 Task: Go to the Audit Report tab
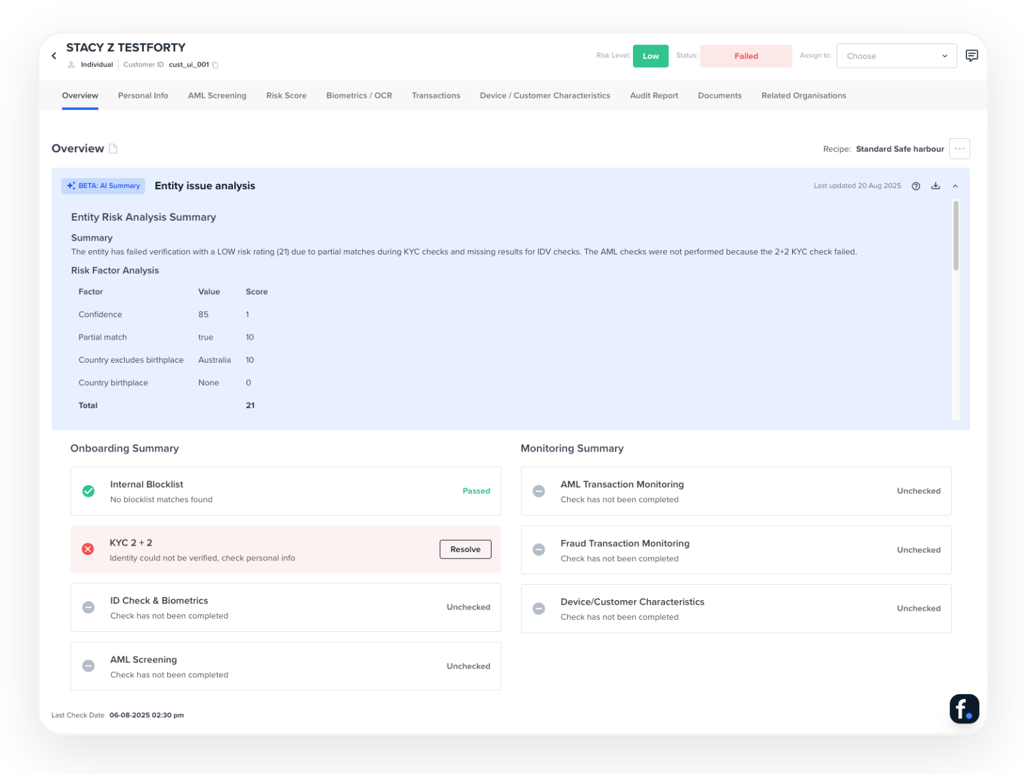[x=654, y=96]
